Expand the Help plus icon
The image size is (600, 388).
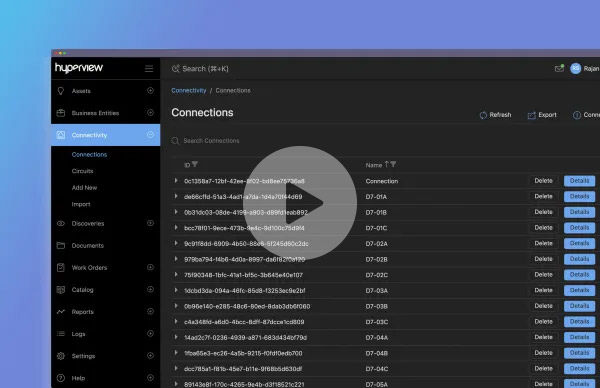[150, 378]
